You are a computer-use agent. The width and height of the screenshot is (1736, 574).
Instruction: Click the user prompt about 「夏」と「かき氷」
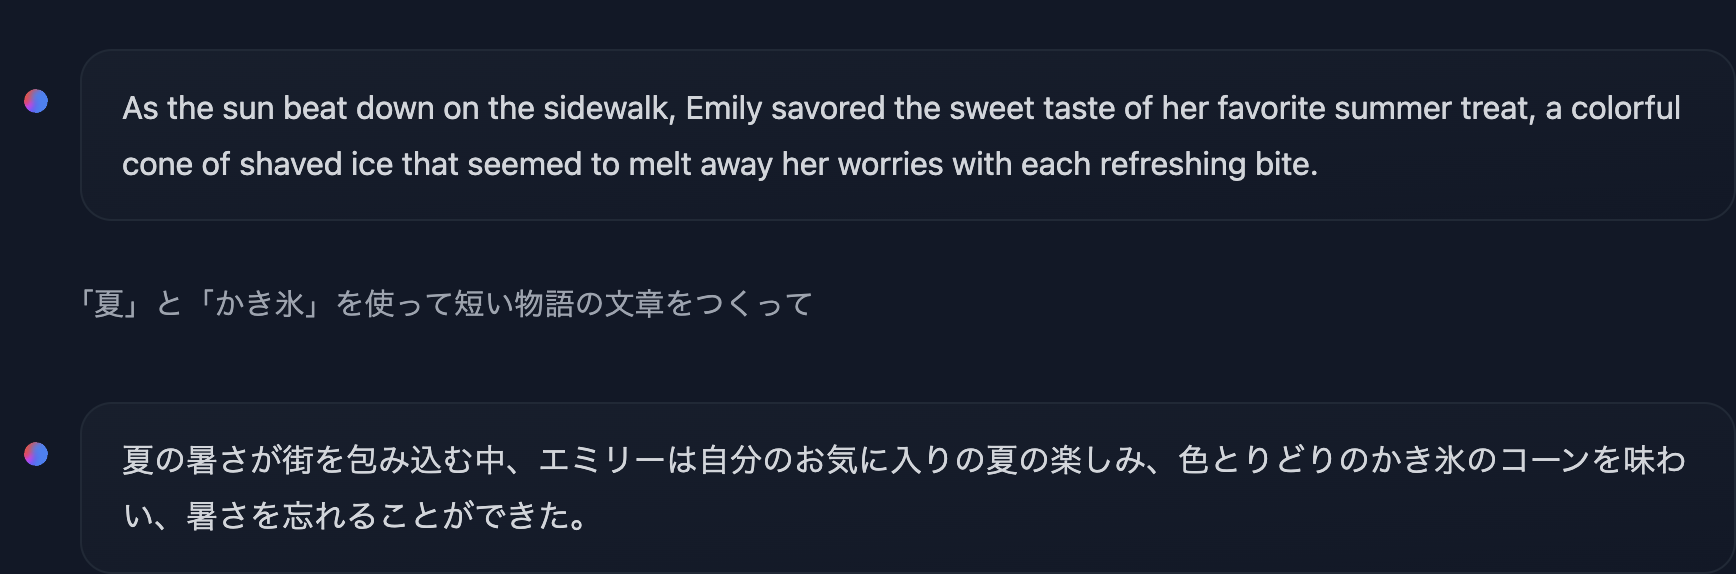445,303
